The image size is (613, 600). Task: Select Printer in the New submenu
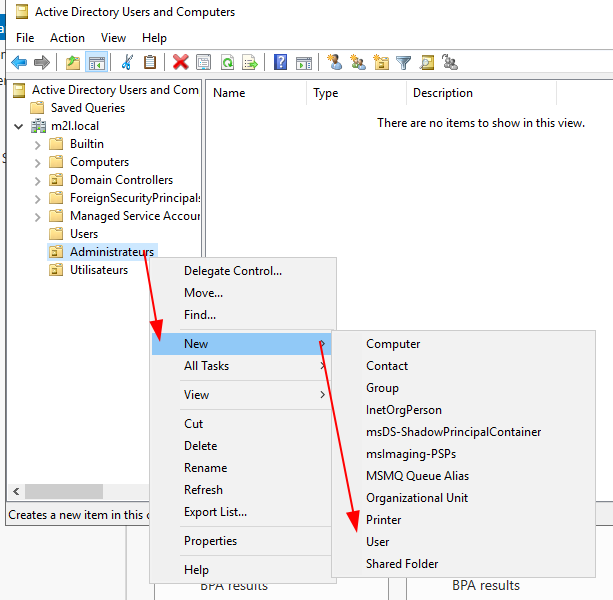[x=464, y=520]
